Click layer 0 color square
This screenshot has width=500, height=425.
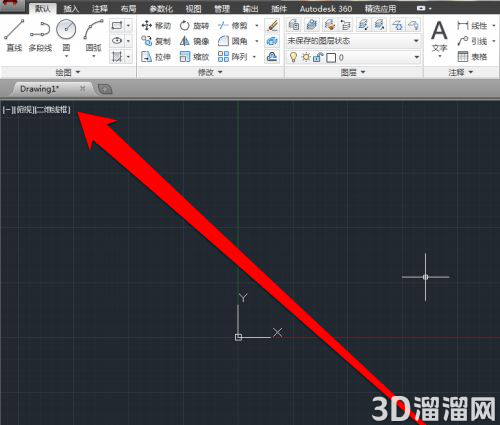[x=331, y=58]
